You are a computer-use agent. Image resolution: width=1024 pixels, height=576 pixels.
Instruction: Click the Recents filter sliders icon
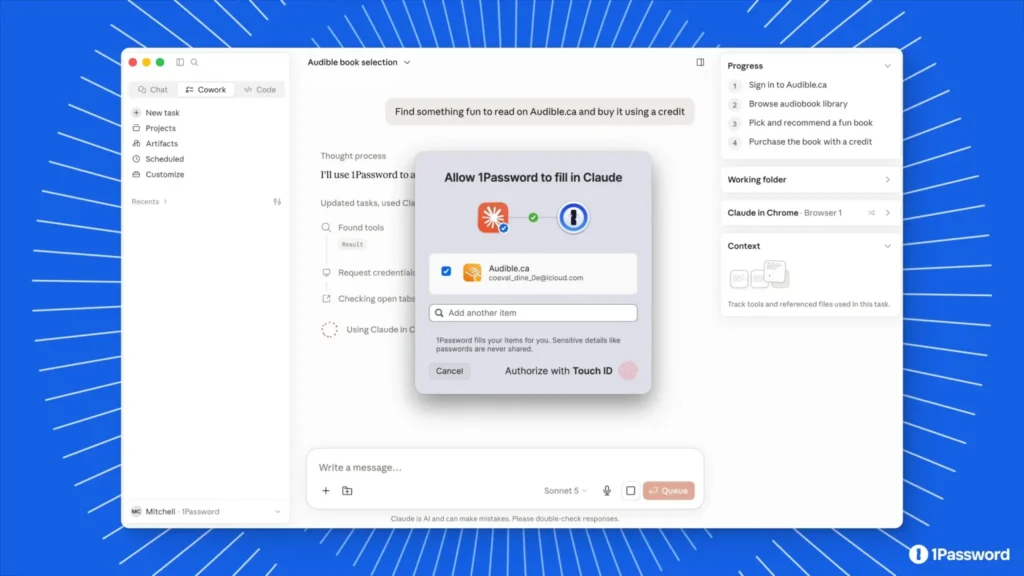[277, 202]
